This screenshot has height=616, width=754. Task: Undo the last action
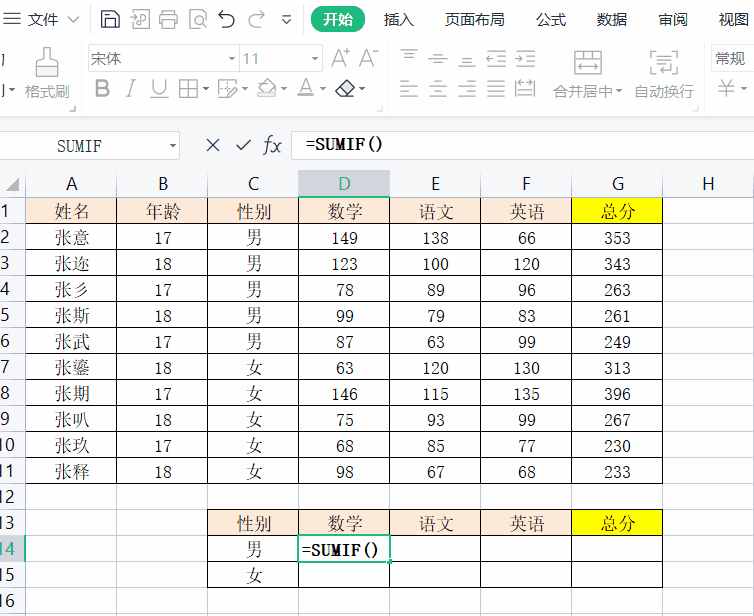pos(227,19)
